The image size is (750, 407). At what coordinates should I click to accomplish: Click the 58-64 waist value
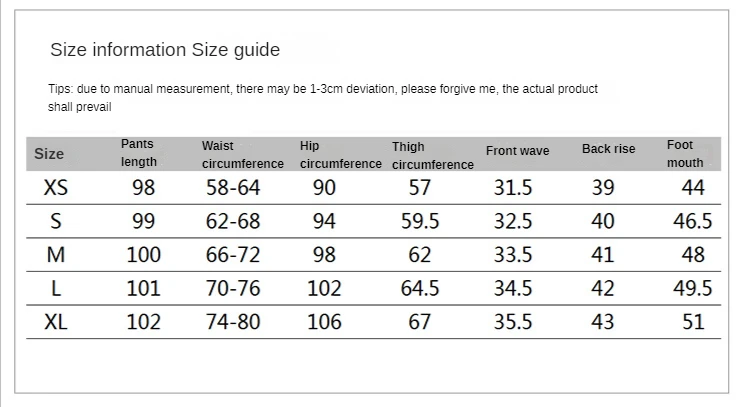233,187
